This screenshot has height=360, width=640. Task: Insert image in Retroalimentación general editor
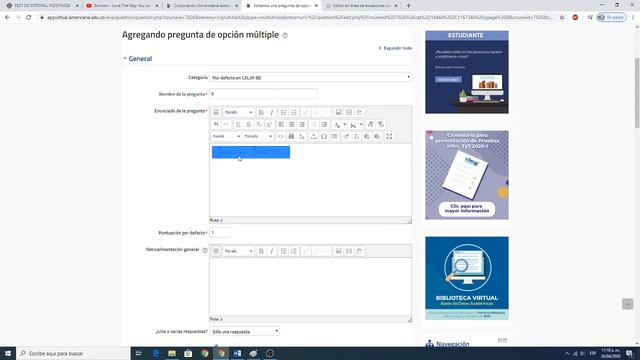(338, 251)
